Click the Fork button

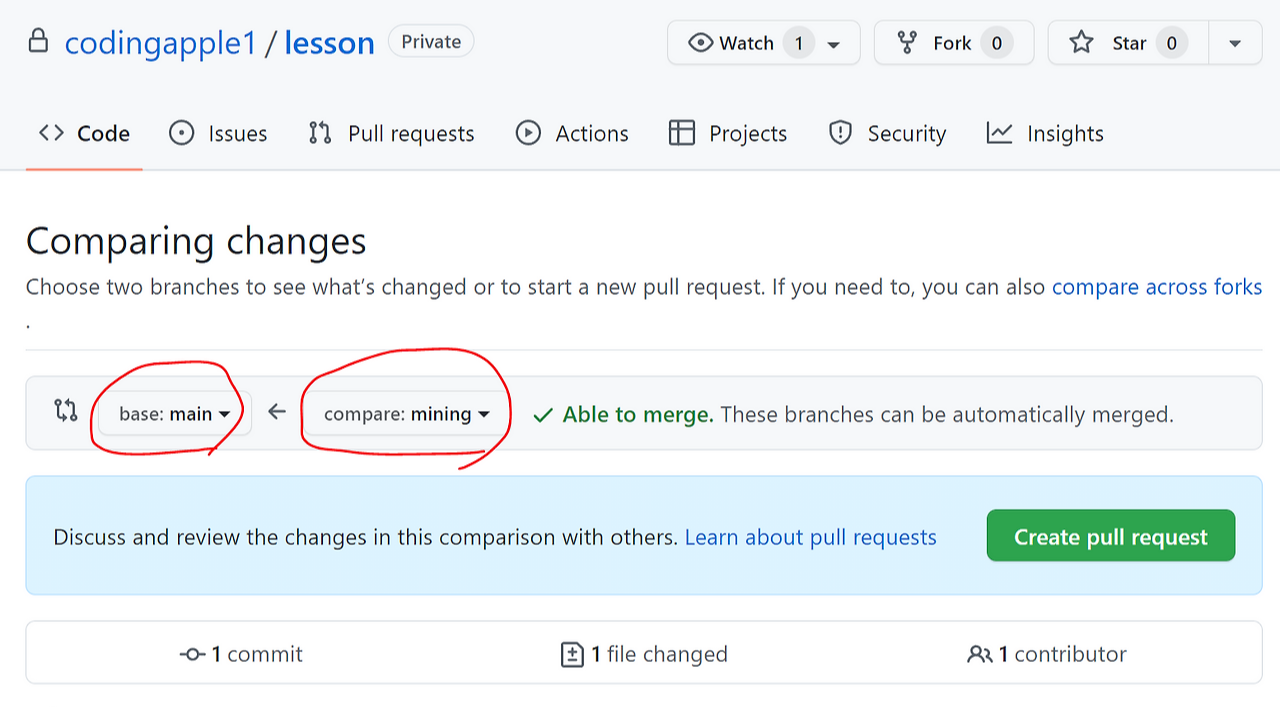pyautogui.click(x=954, y=43)
